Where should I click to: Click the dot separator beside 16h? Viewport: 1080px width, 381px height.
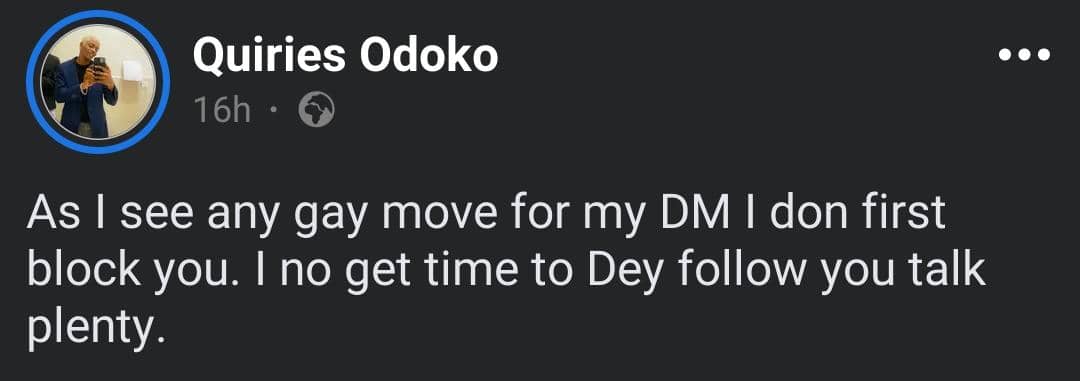point(274,110)
